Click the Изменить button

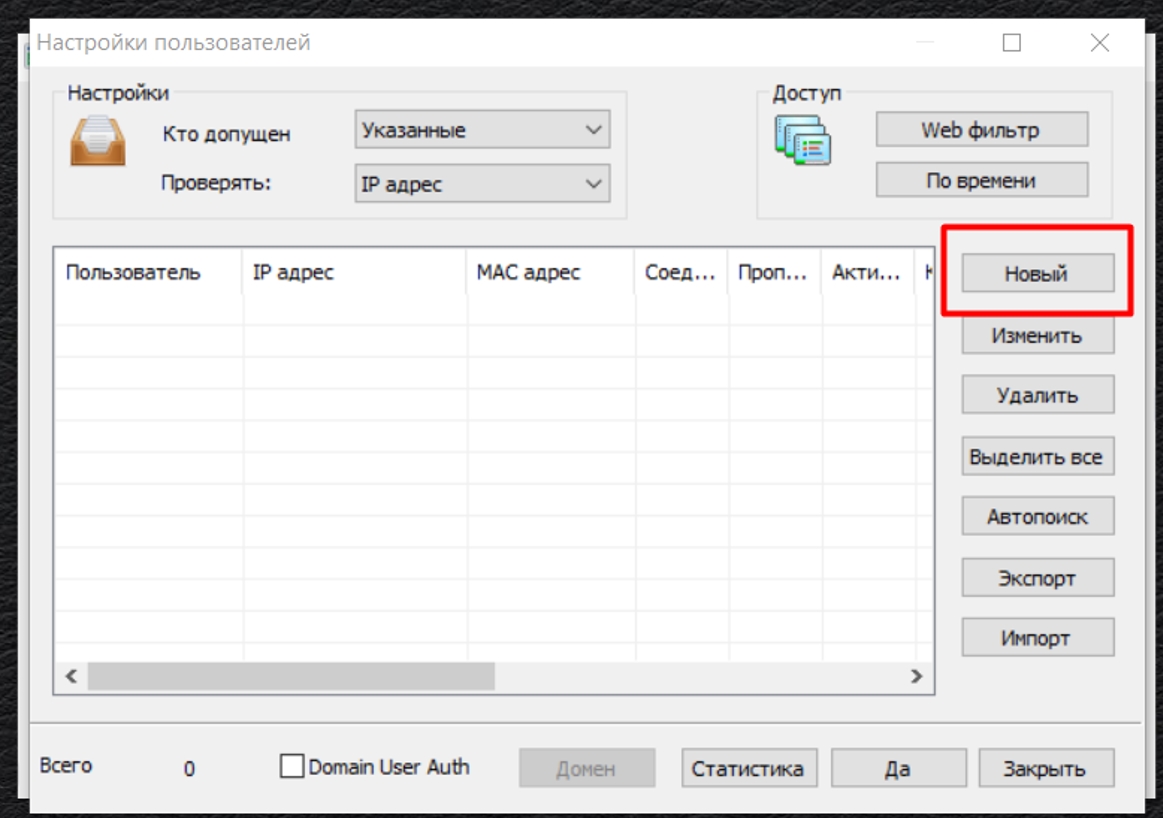[x=1038, y=335]
